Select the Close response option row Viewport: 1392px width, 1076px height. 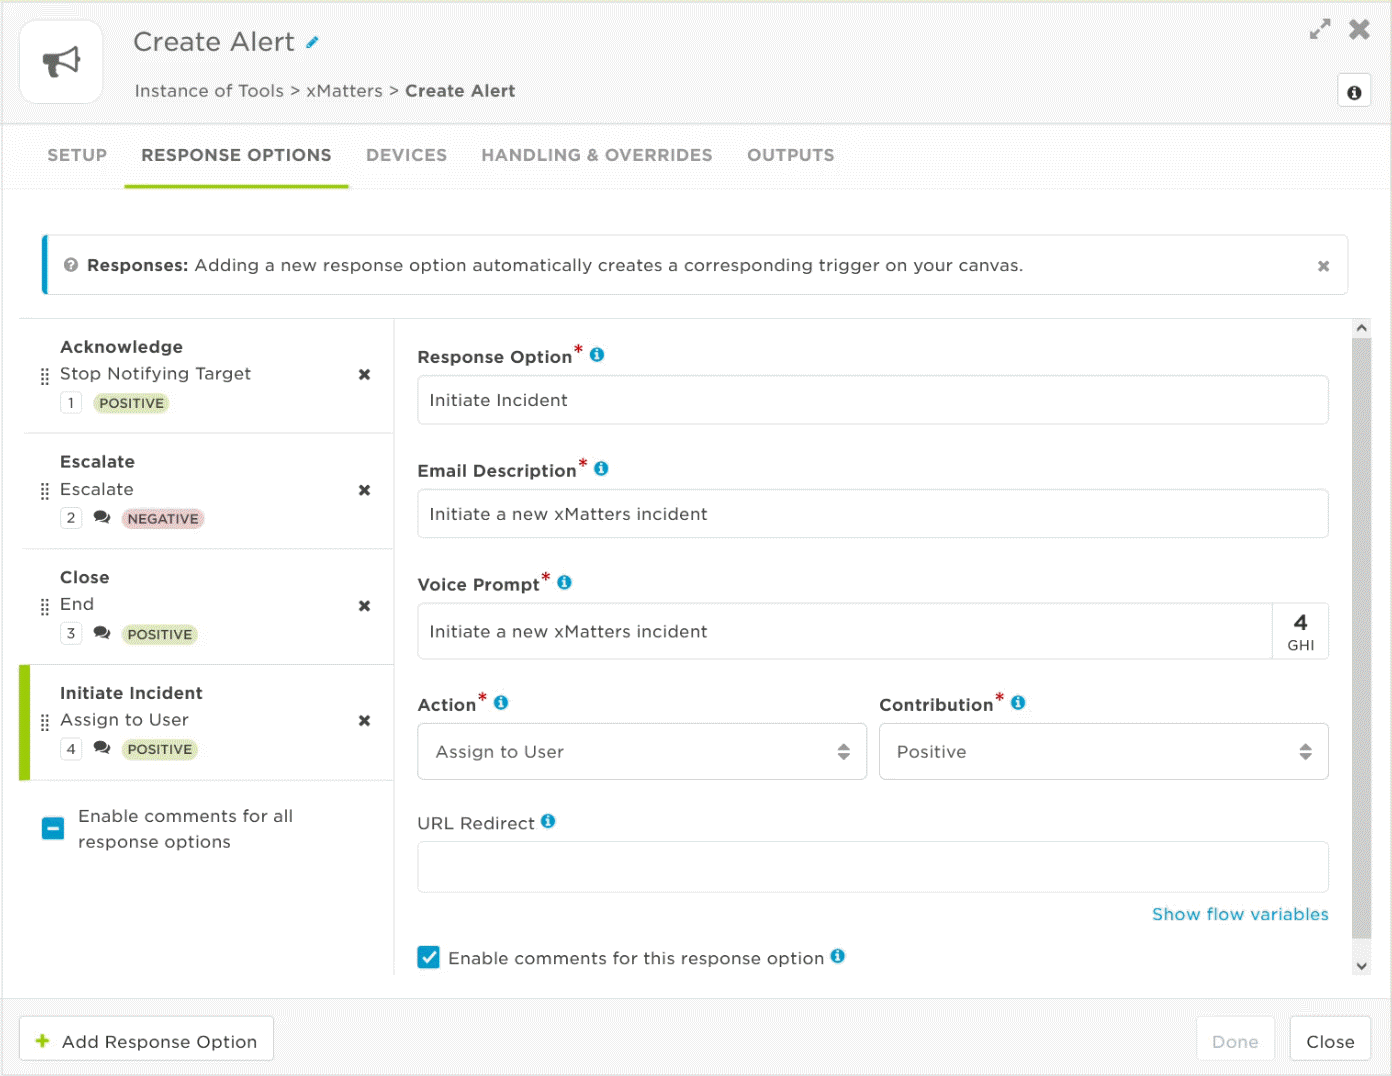point(207,607)
